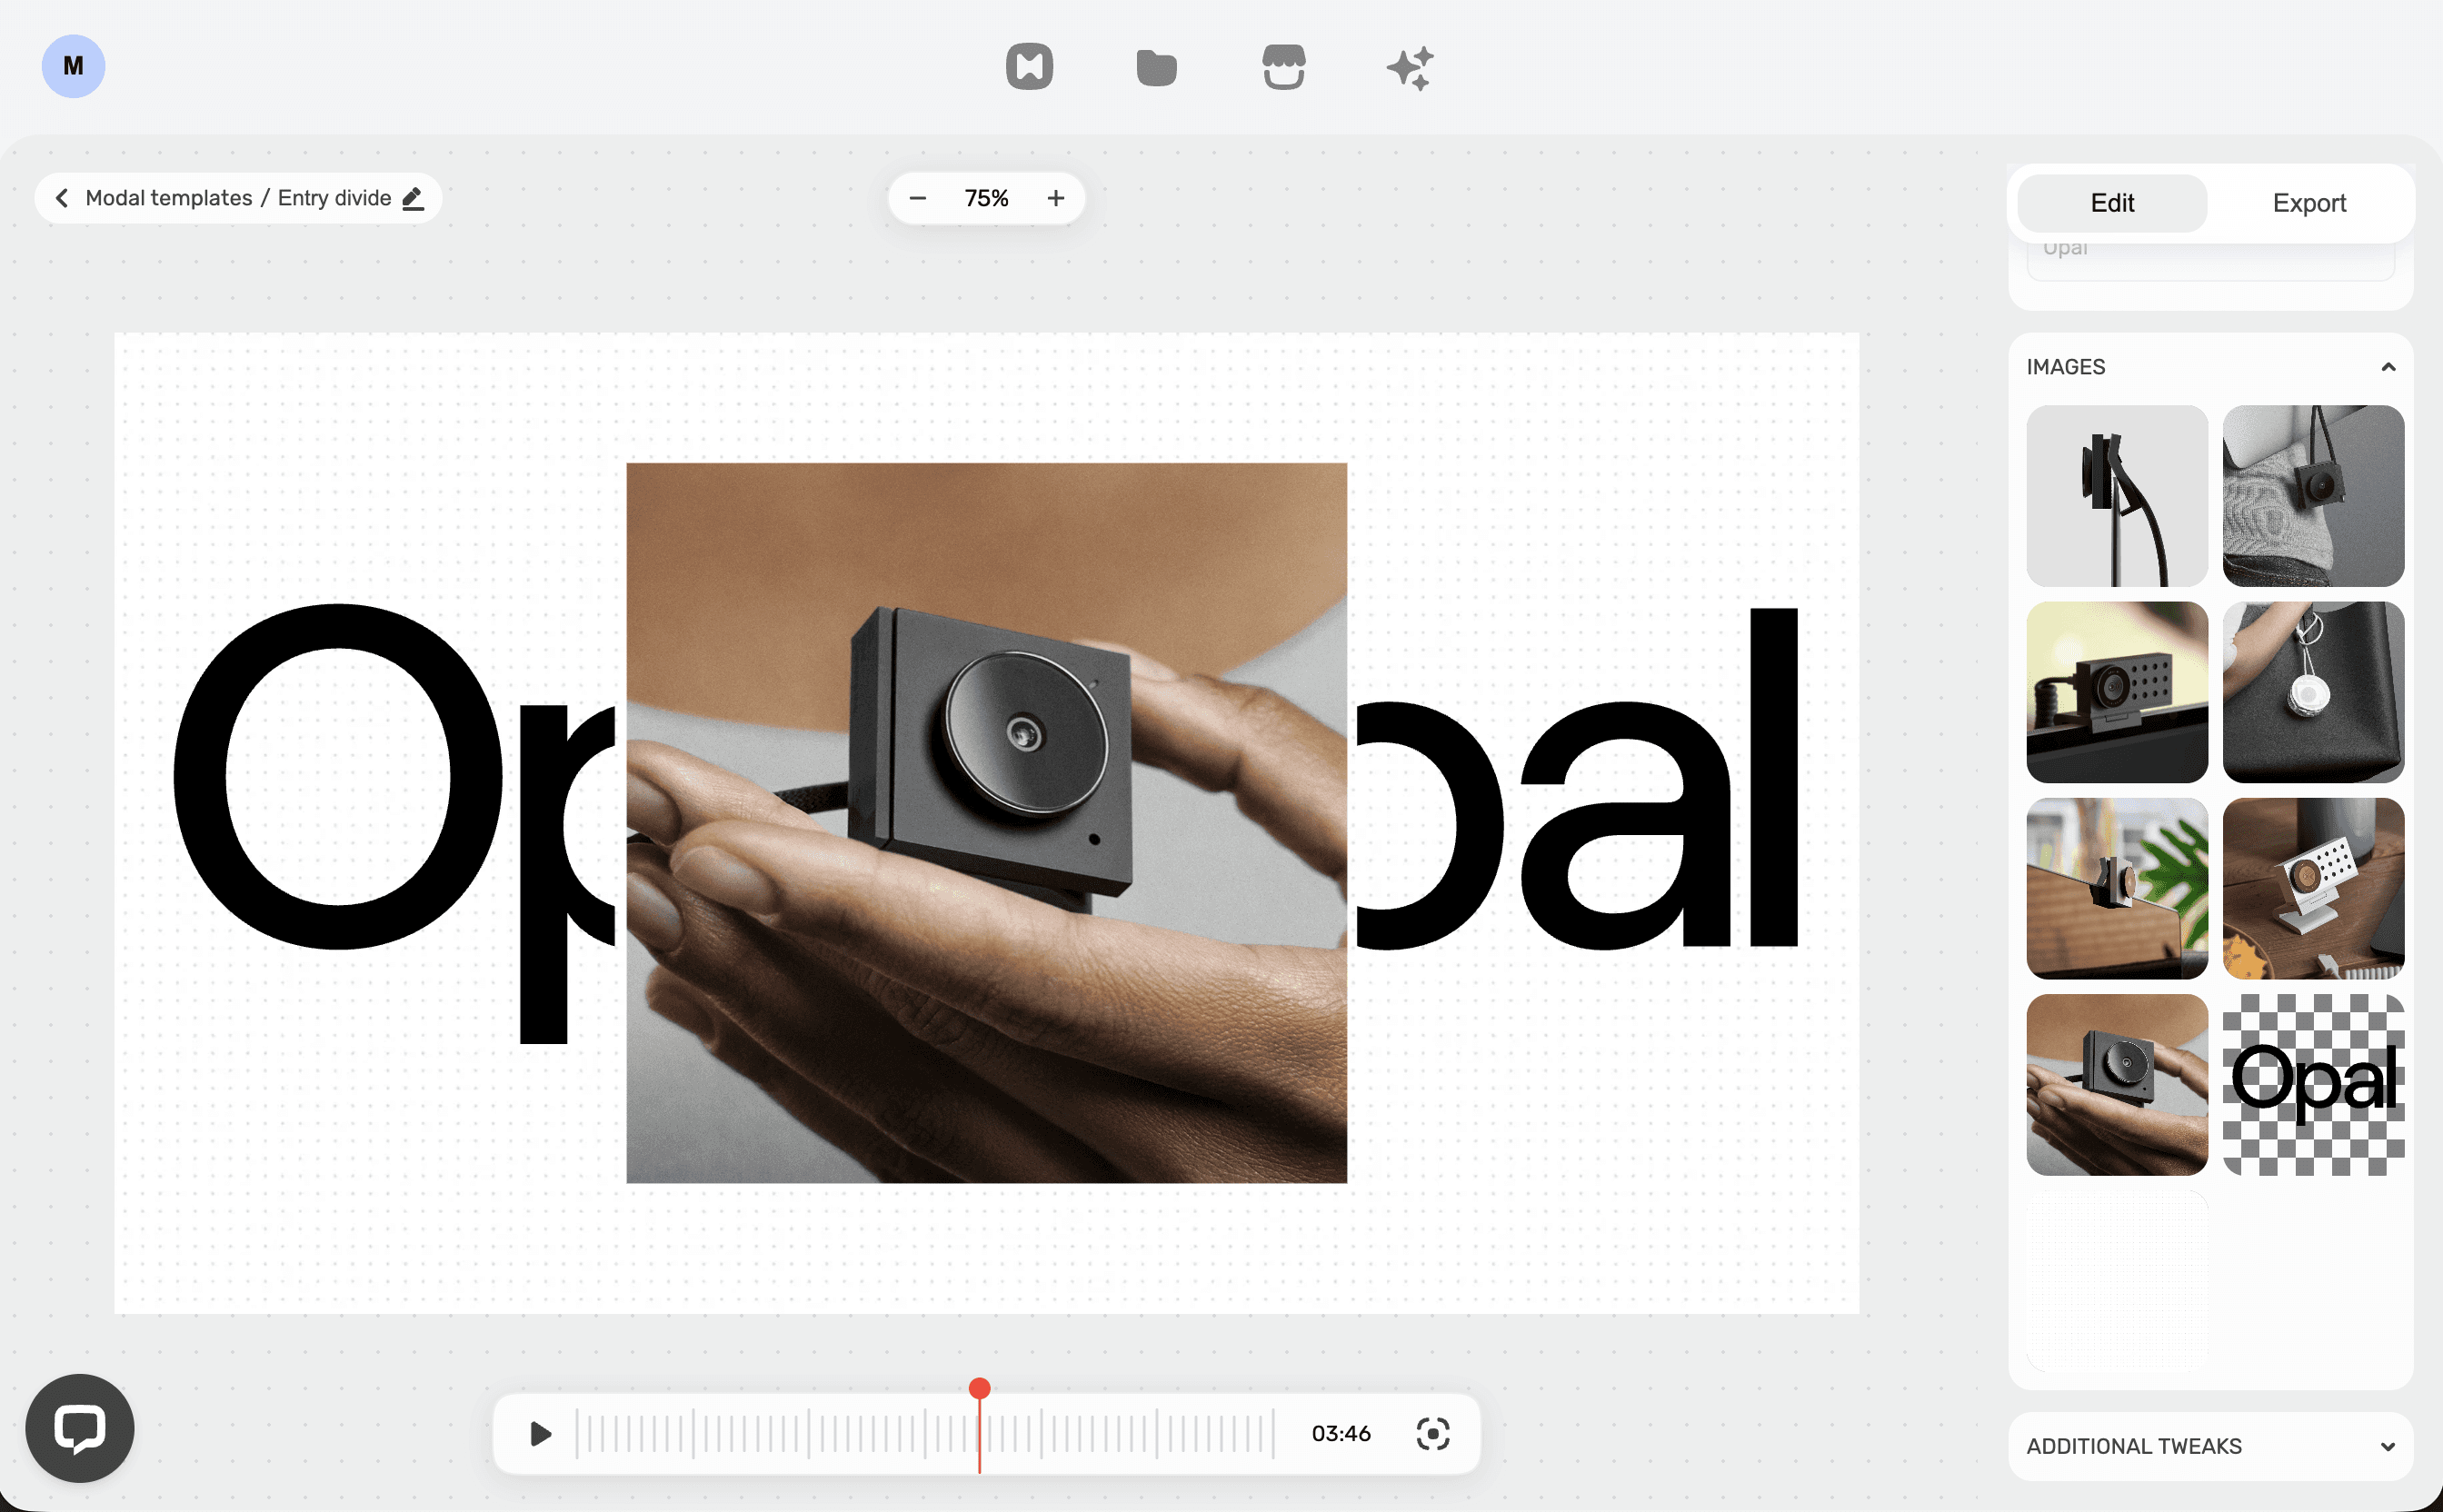Open the chat support bubble
The image size is (2443, 1512).
click(80, 1427)
